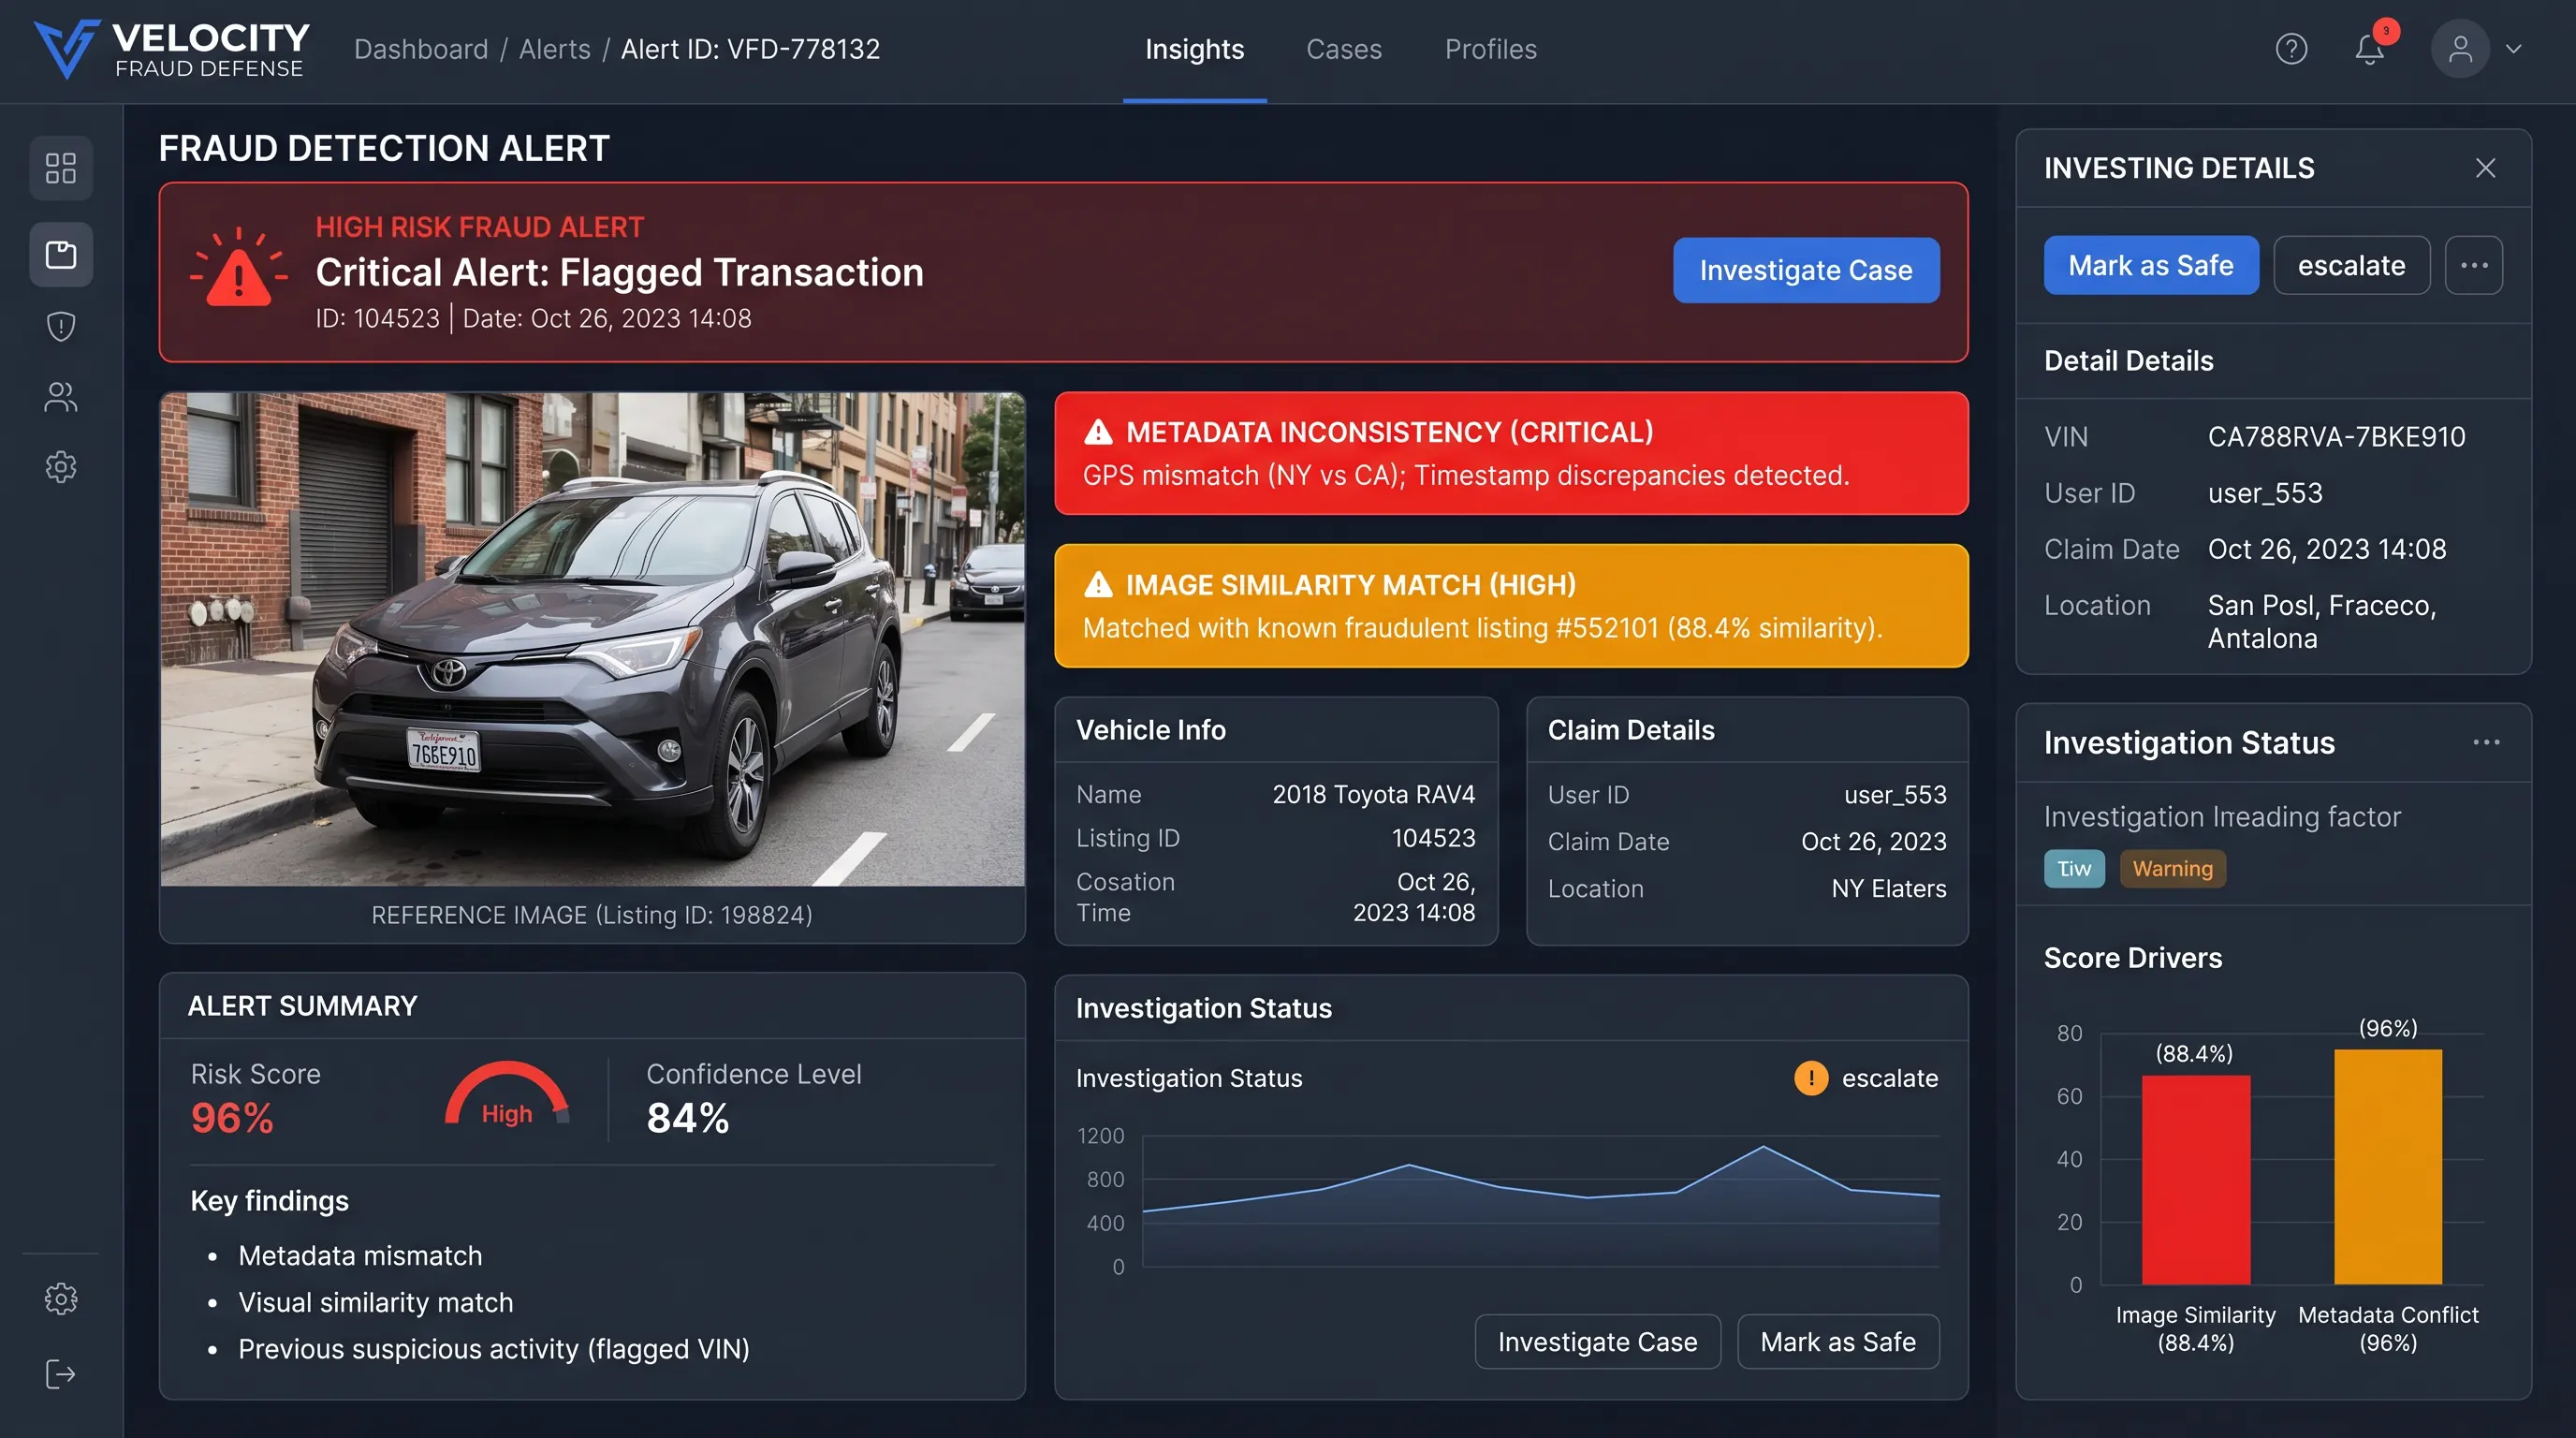Switch to the Cases tab

click(1344, 49)
